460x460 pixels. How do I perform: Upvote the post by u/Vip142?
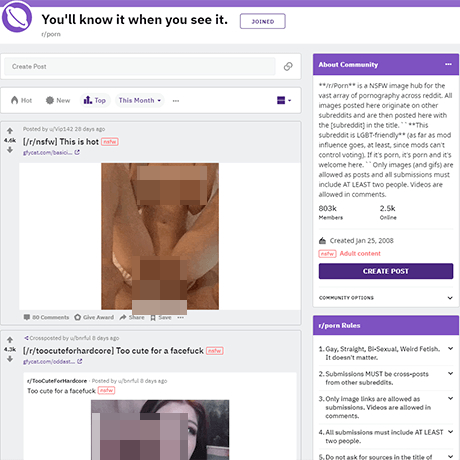10,131
